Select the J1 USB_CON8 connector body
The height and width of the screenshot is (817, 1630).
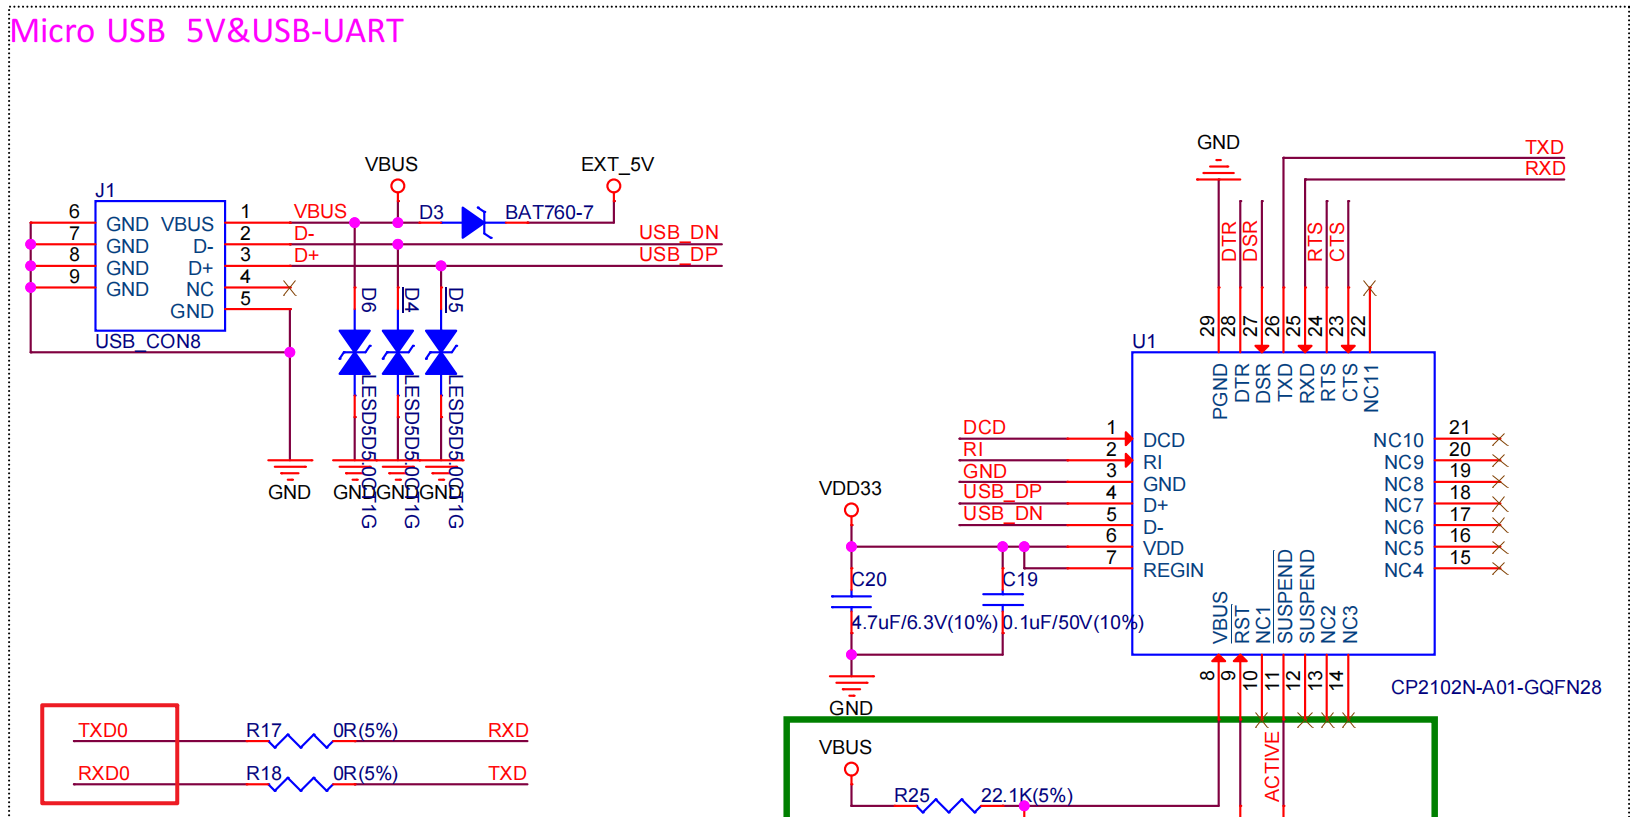160,265
